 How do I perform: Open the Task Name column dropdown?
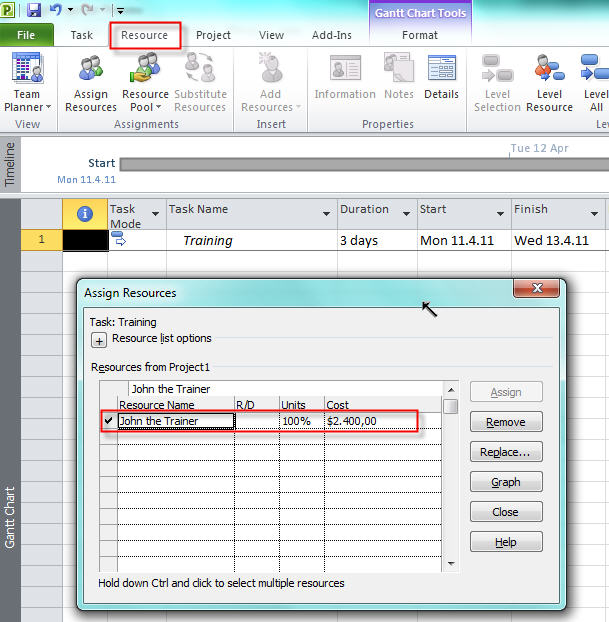(327, 214)
